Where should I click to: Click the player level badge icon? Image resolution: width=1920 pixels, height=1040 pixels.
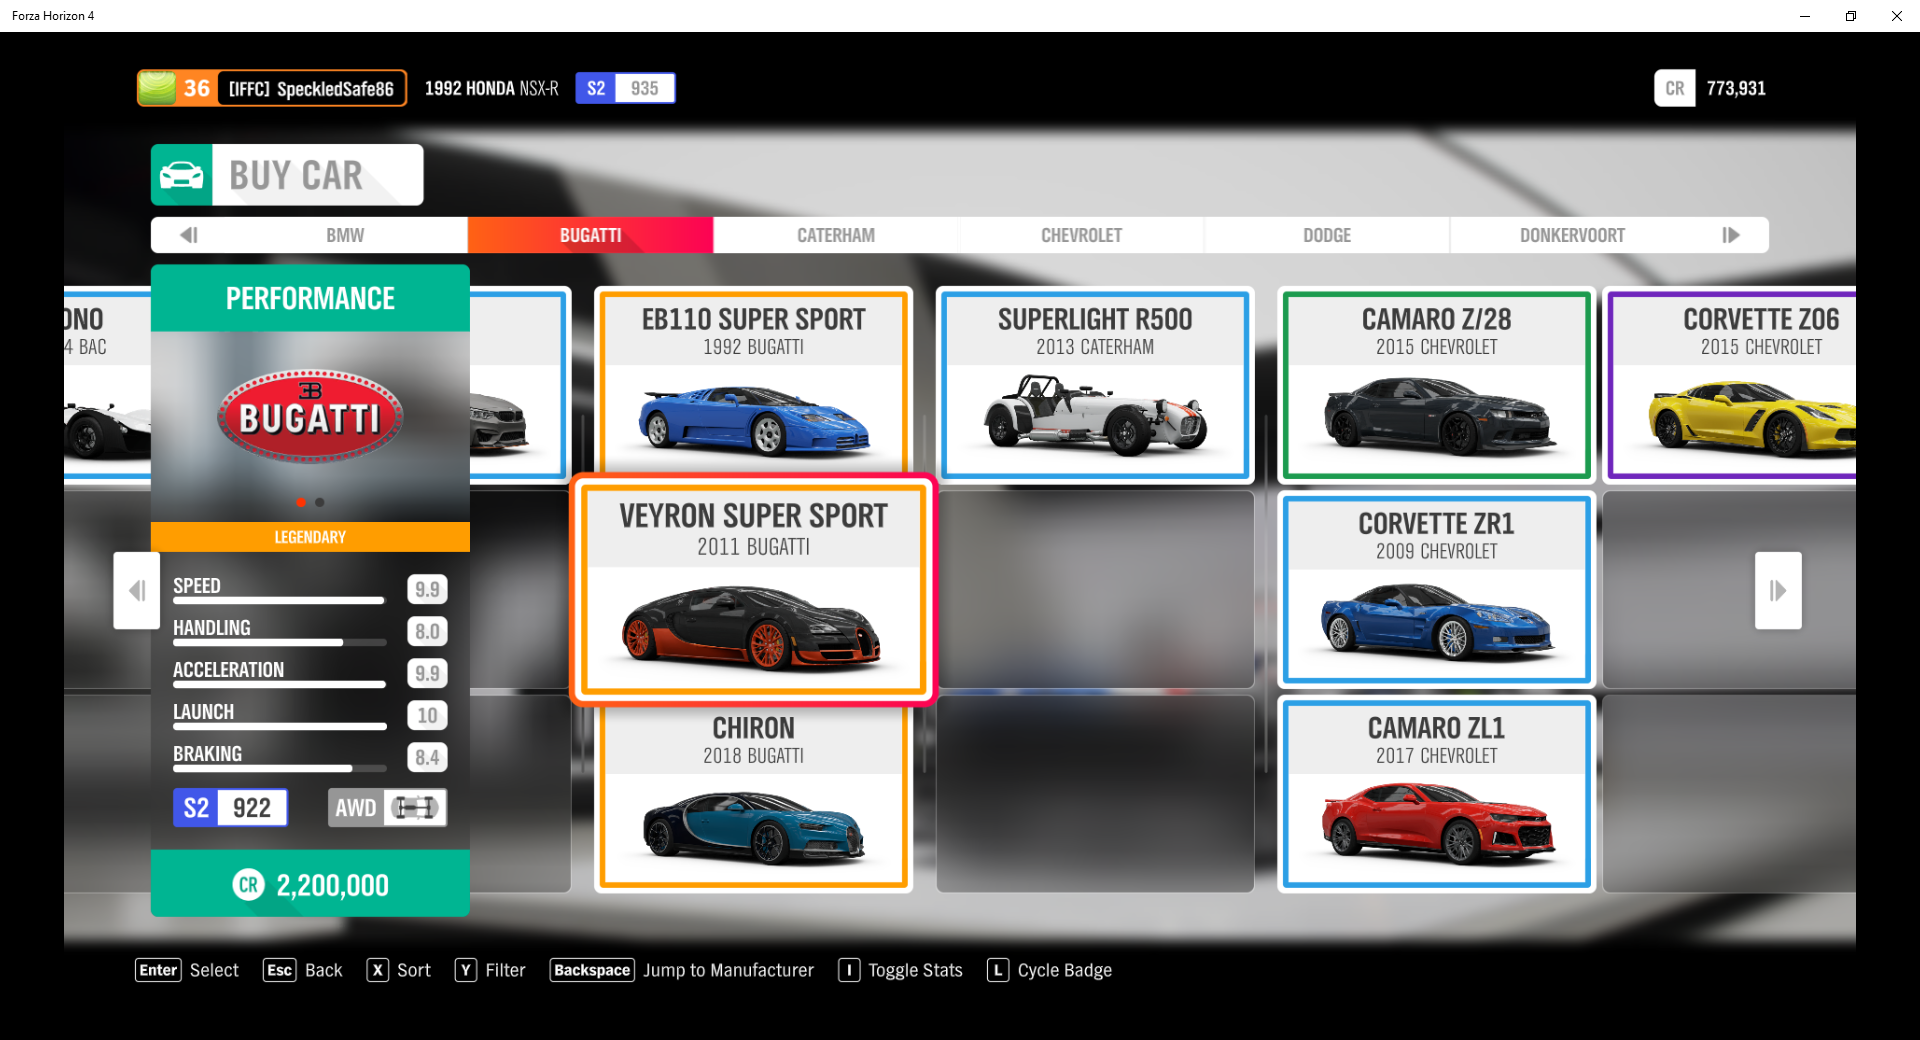coord(160,88)
